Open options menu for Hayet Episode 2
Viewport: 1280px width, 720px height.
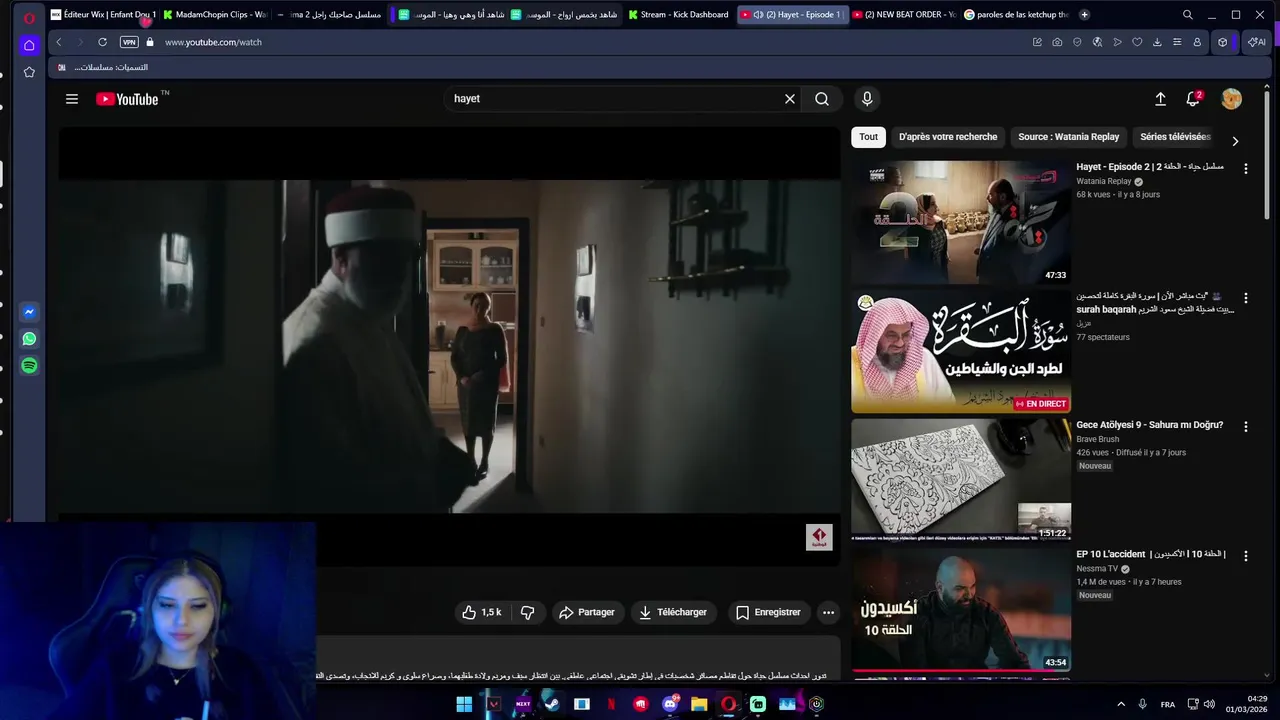click(1246, 169)
